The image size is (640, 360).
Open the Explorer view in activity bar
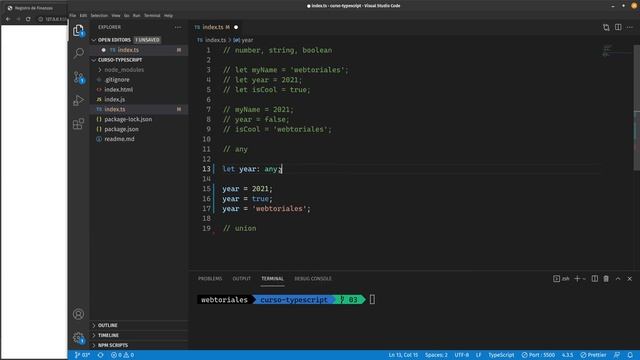(x=78, y=30)
